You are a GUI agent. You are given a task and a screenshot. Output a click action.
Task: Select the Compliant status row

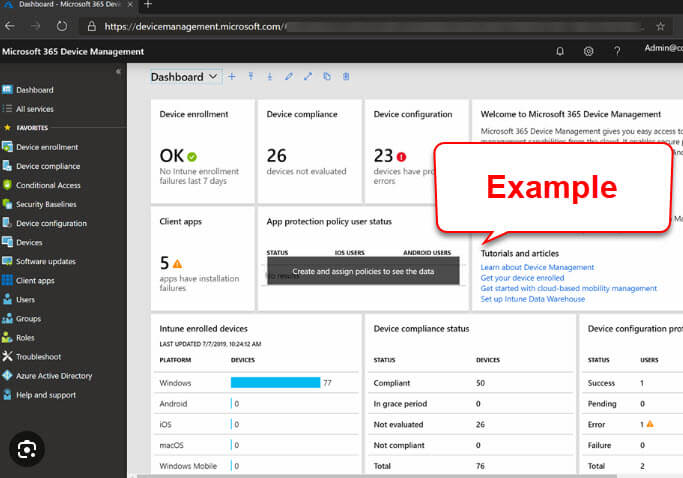[470, 383]
